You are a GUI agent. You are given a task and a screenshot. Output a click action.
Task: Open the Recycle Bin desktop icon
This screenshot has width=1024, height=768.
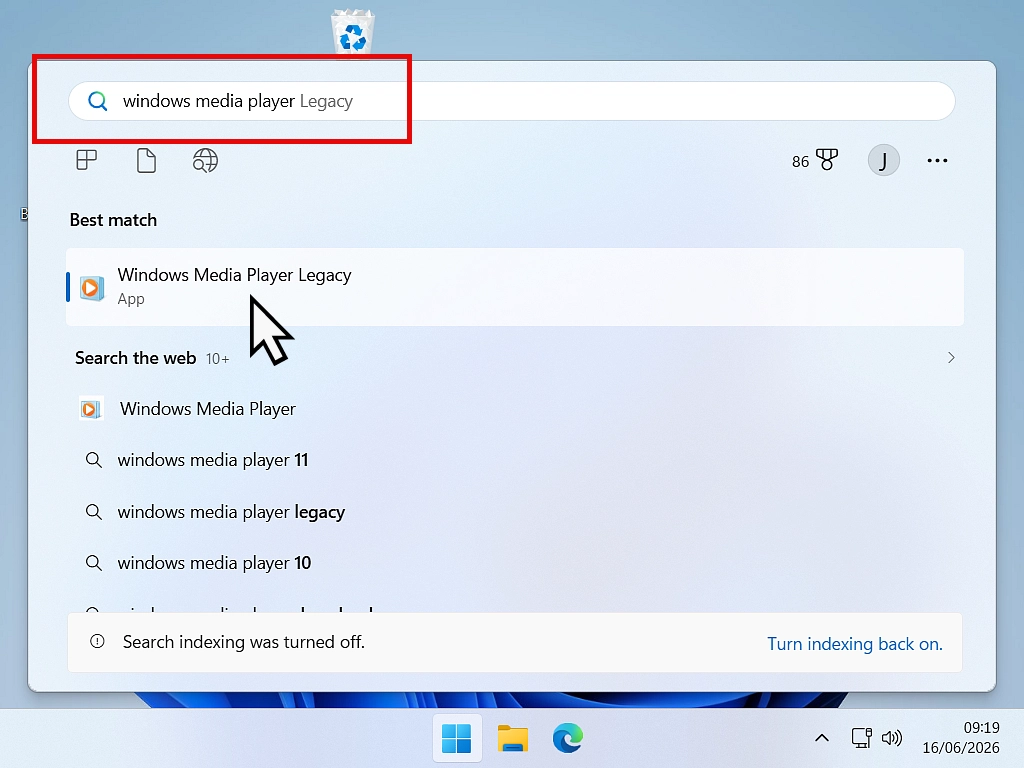pos(353,33)
